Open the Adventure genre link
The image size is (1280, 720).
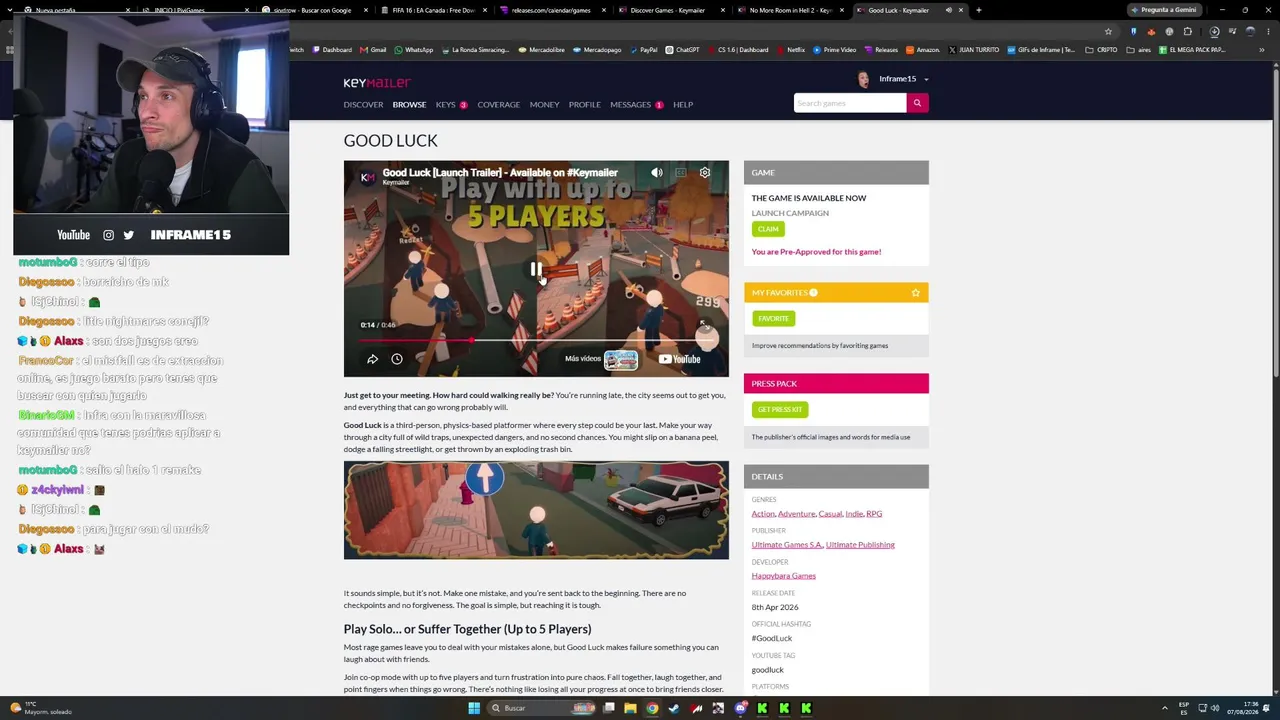pyautogui.click(x=797, y=514)
